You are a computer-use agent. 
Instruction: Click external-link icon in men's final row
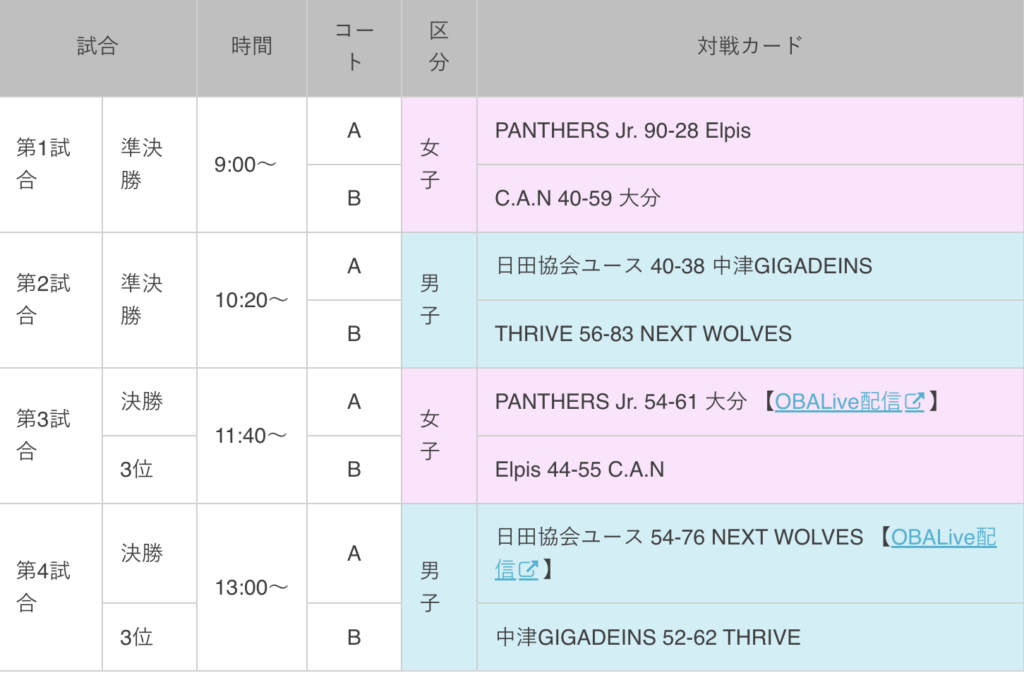[x=528, y=570]
